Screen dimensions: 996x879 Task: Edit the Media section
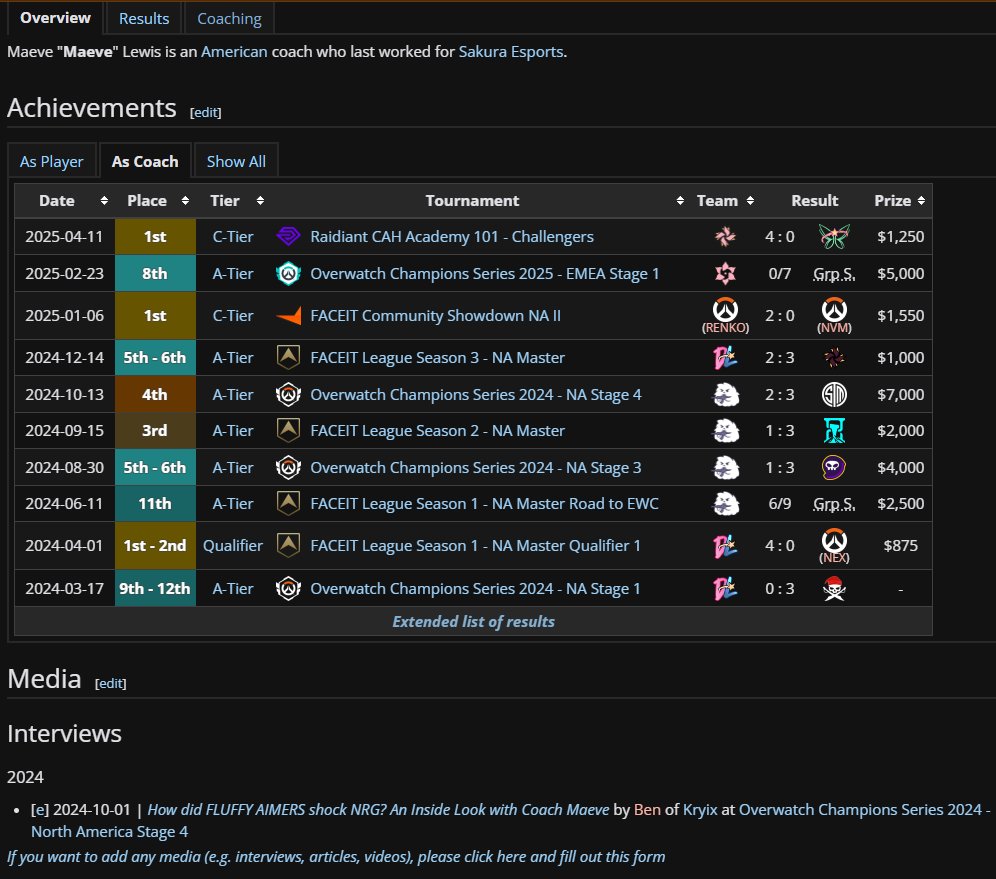111,683
